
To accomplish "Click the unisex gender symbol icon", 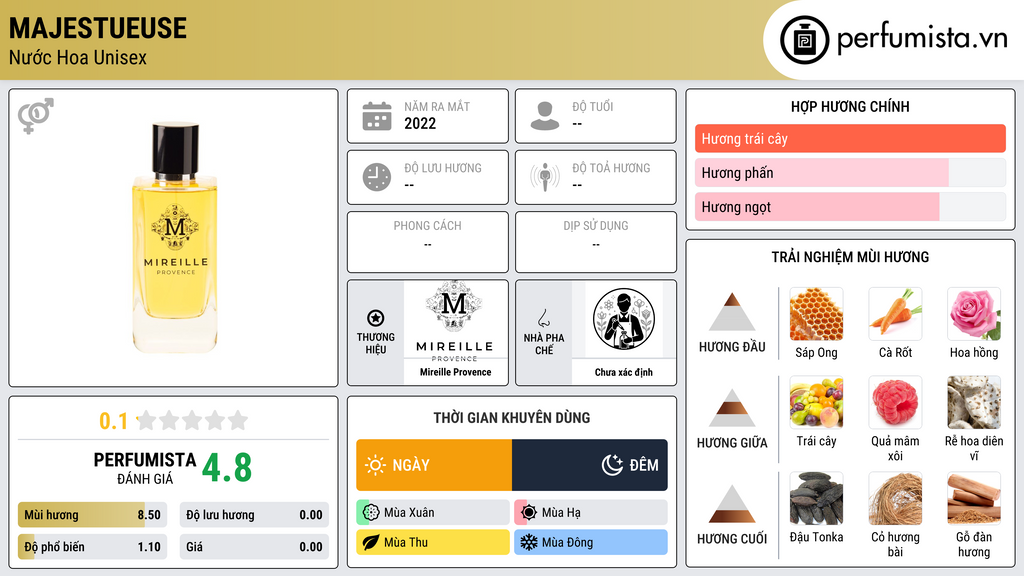I will pos(36,116).
